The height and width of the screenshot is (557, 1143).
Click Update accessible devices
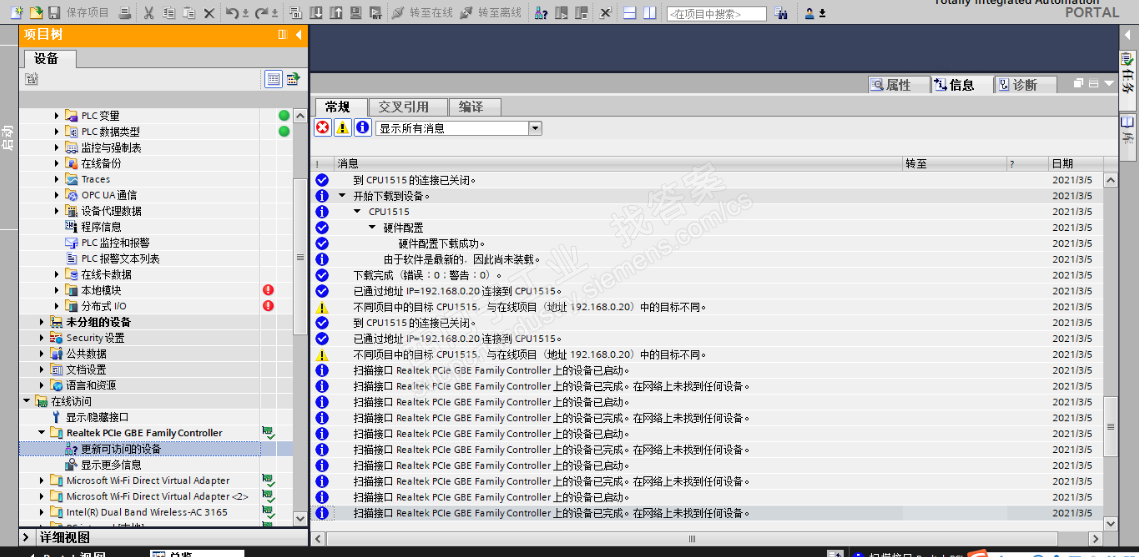pos(114,449)
